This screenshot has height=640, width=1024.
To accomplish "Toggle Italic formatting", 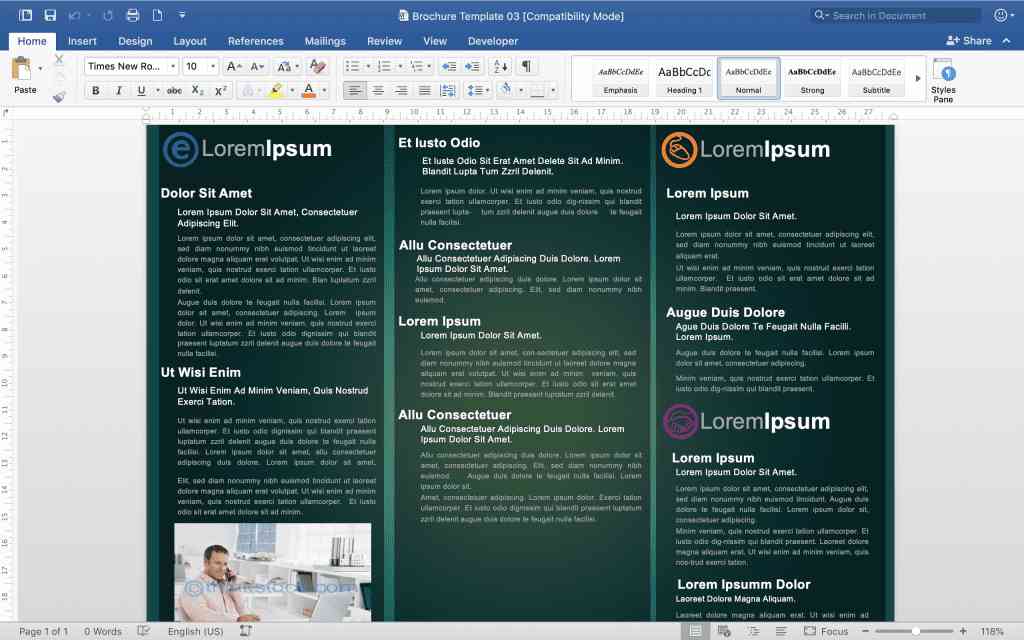I will coord(119,90).
